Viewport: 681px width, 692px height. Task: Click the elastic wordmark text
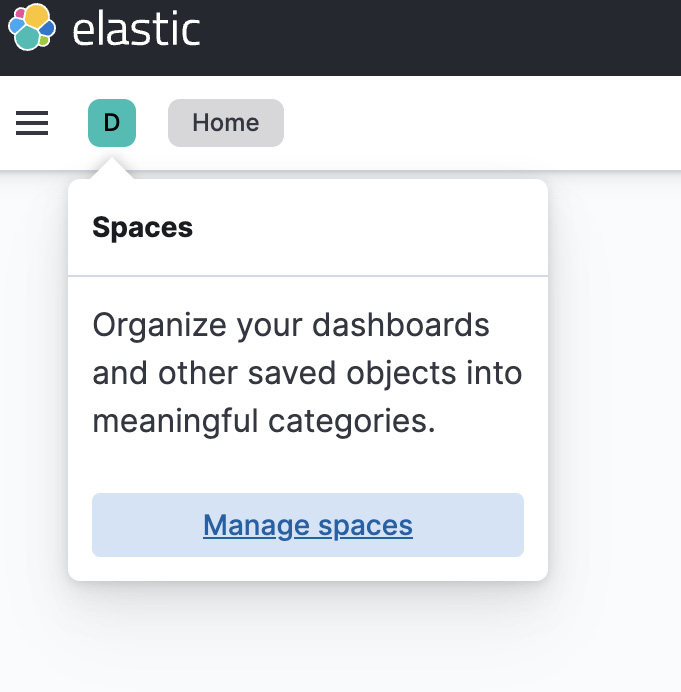pyautogui.click(x=136, y=30)
